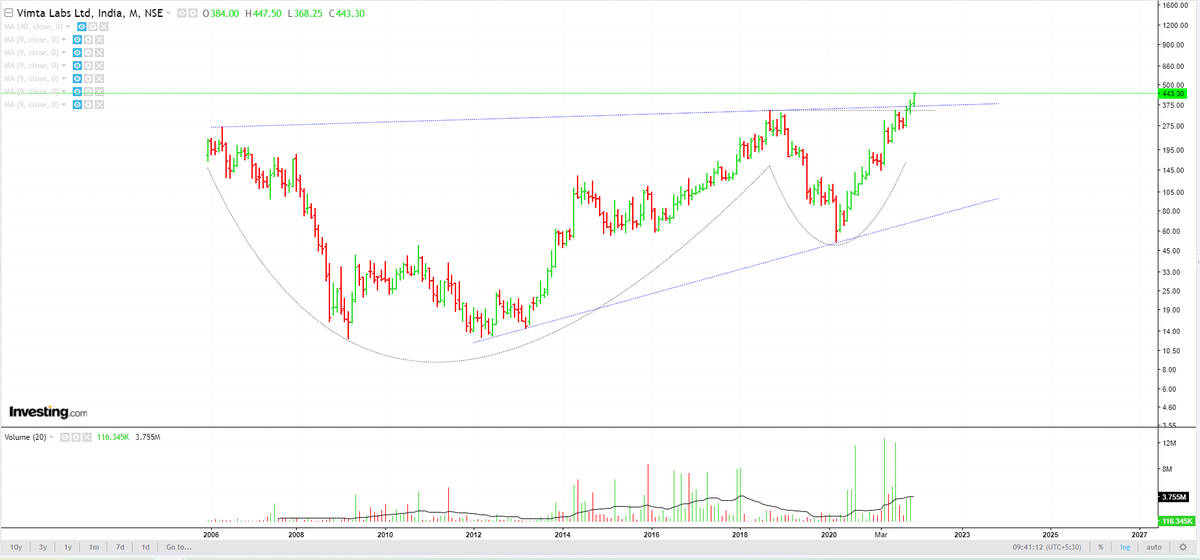Click the 3.755M volume axis label
1200x560 pixels.
[x=1173, y=497]
